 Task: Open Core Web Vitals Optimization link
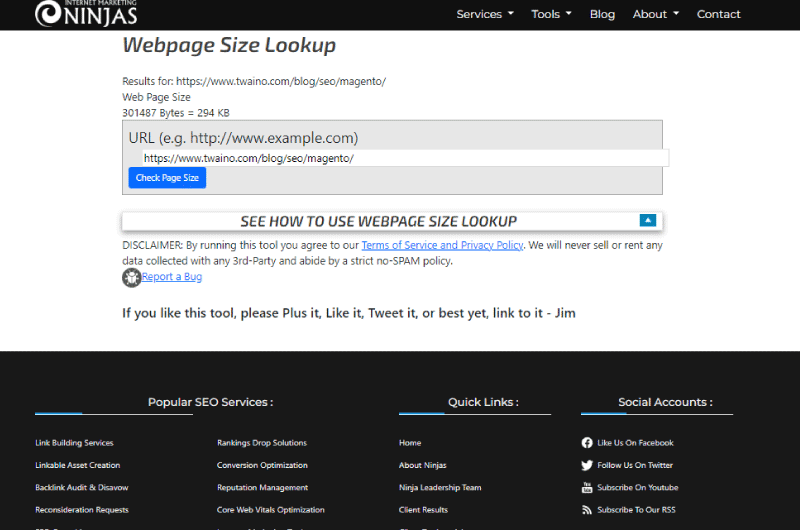tap(270, 510)
